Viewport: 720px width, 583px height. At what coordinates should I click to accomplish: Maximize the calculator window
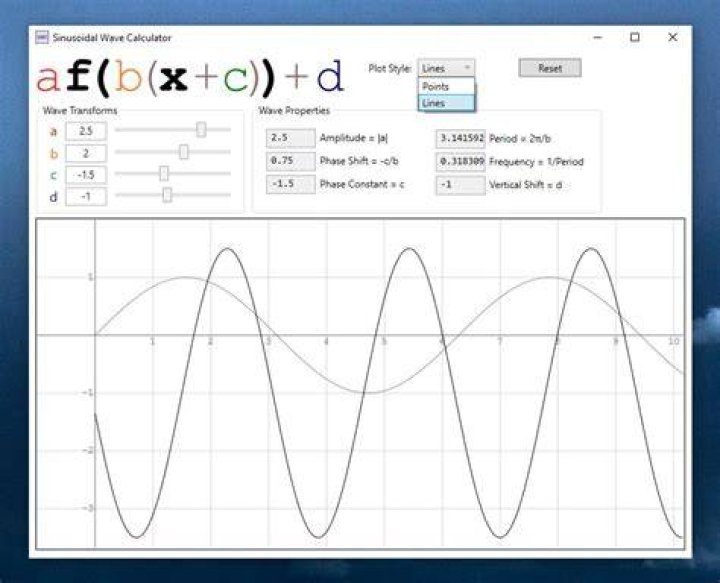(x=635, y=38)
